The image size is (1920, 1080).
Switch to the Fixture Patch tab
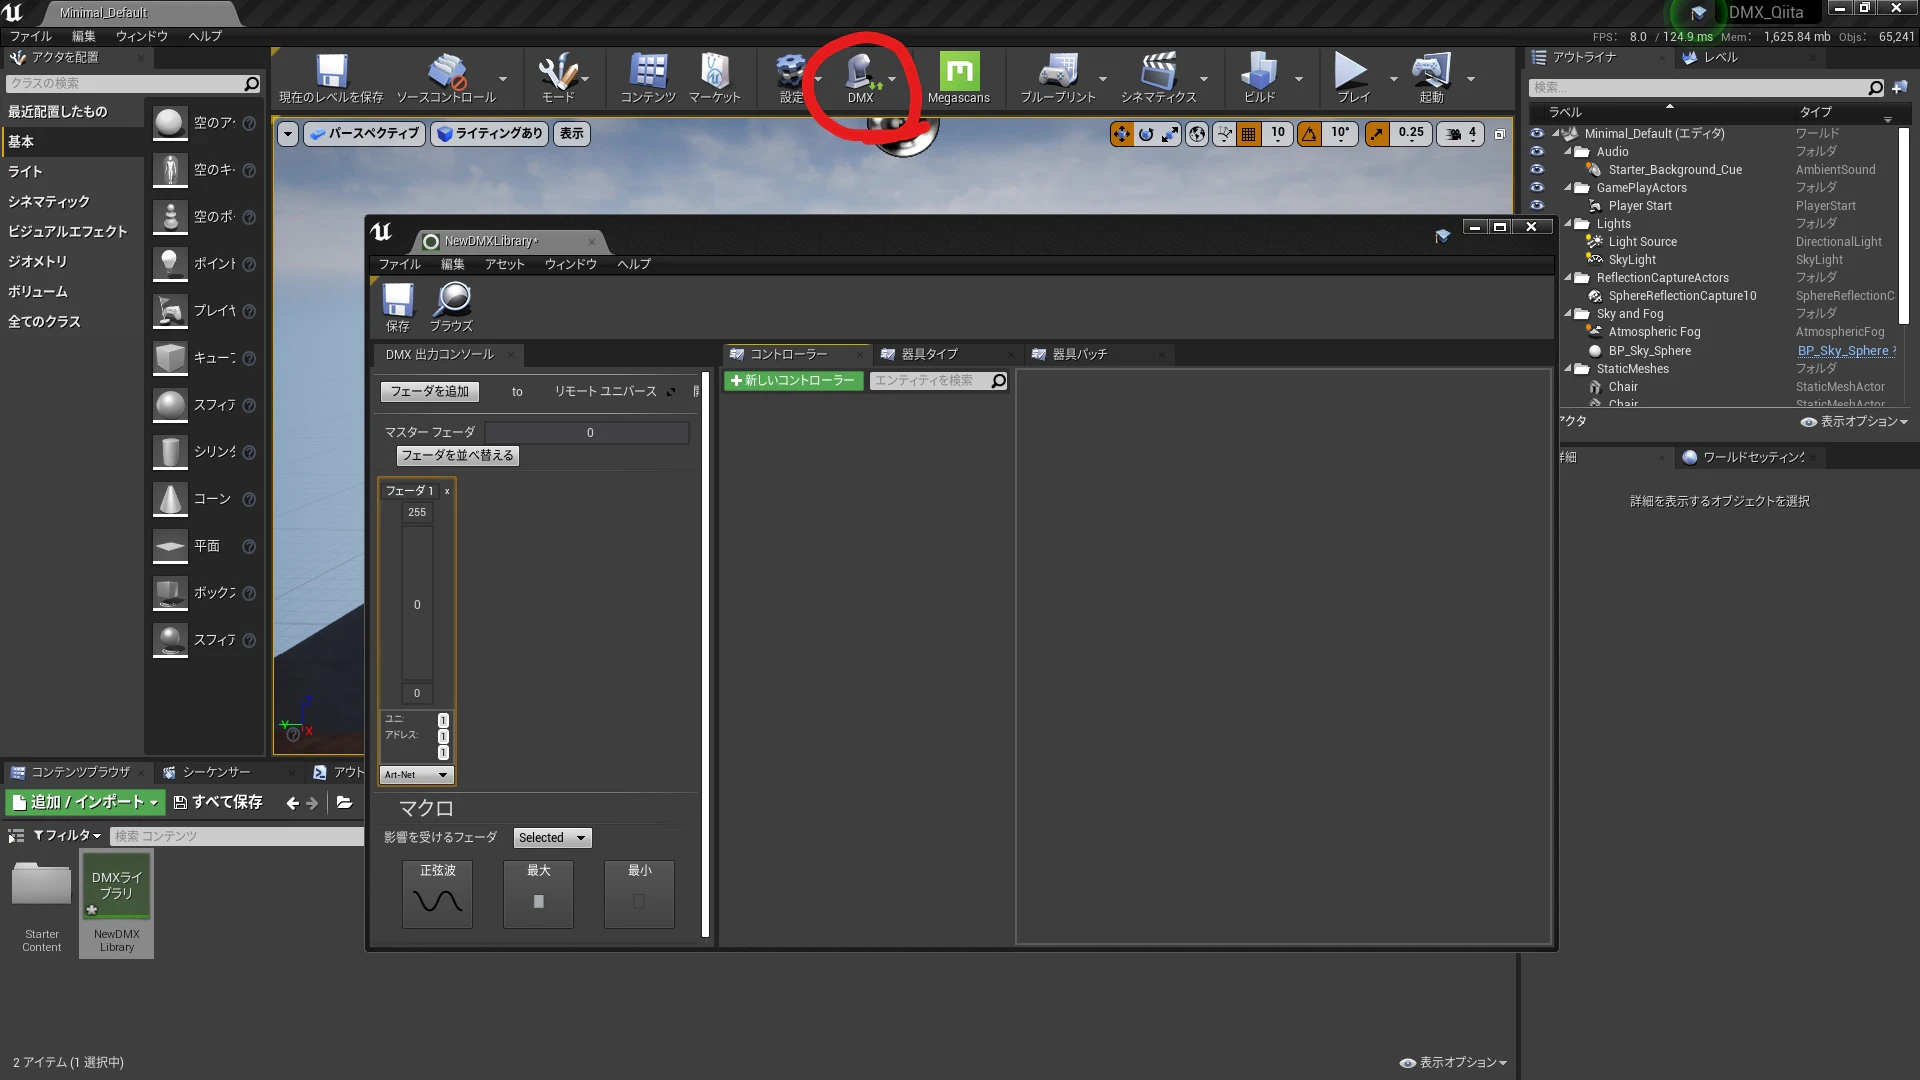[x=1079, y=354]
